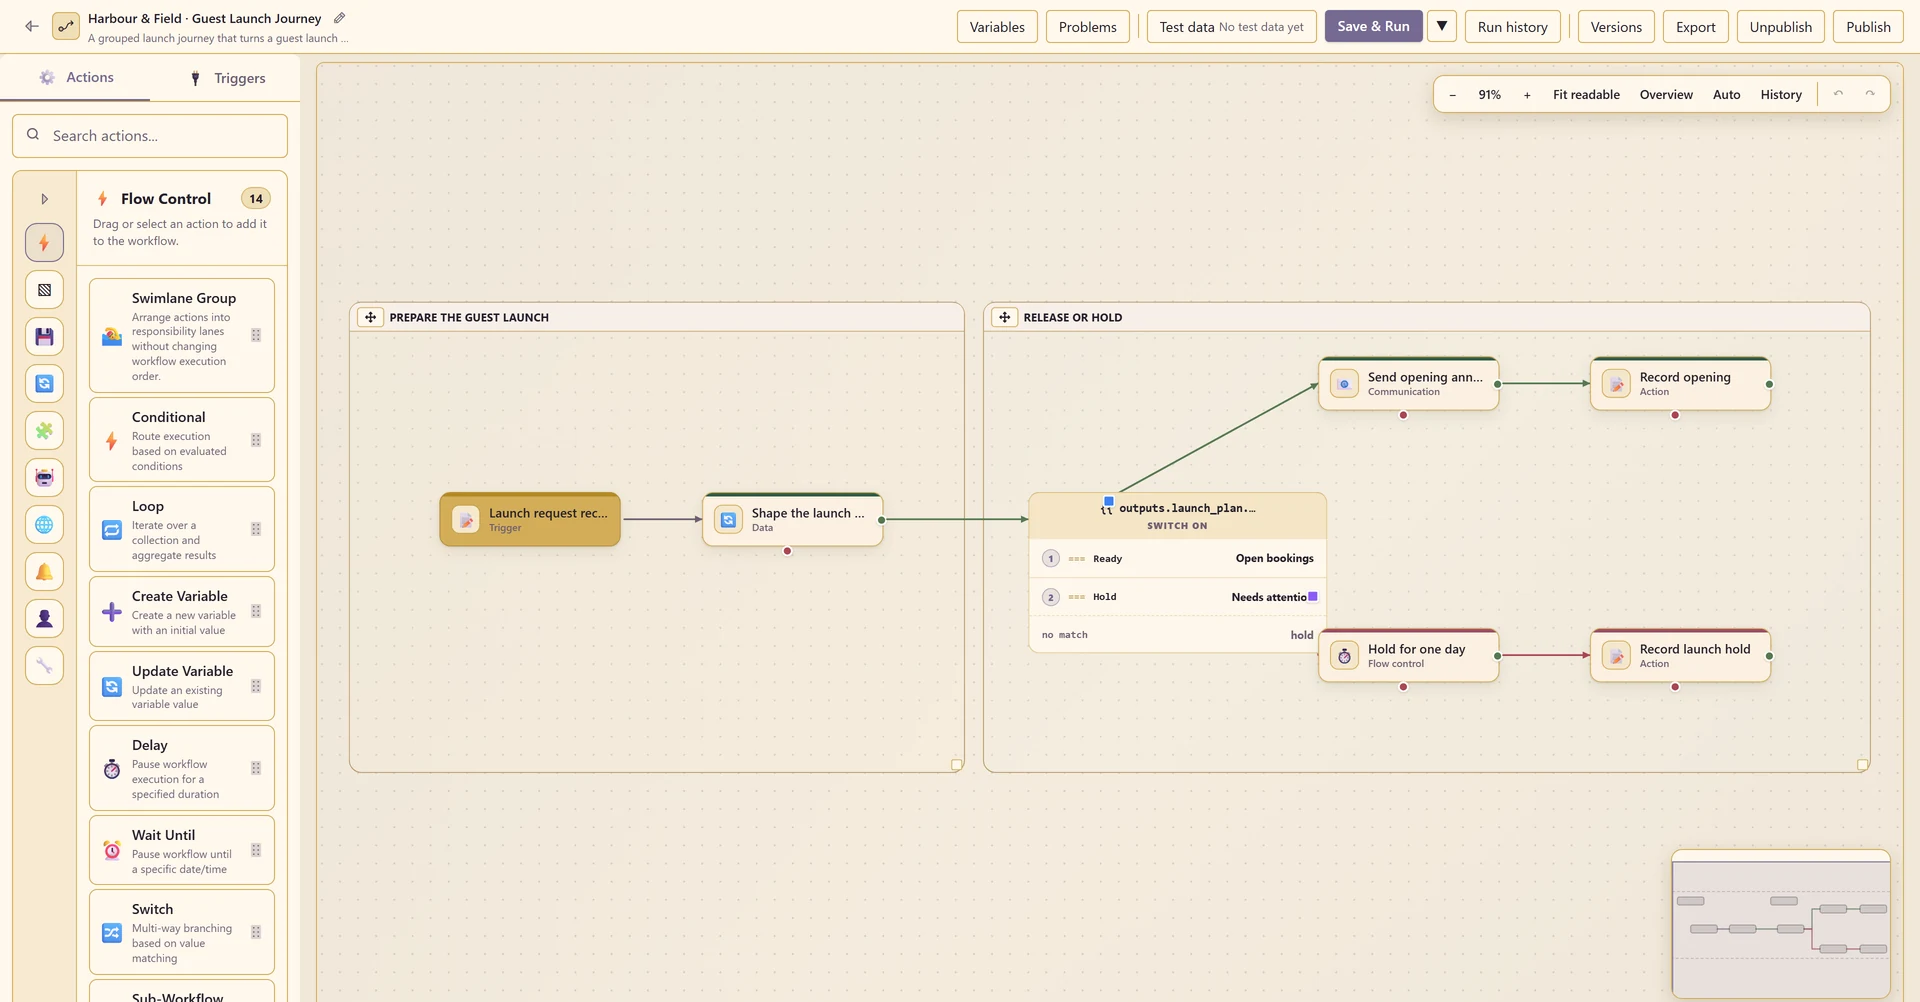Expand the action category rail

pyautogui.click(x=44, y=199)
